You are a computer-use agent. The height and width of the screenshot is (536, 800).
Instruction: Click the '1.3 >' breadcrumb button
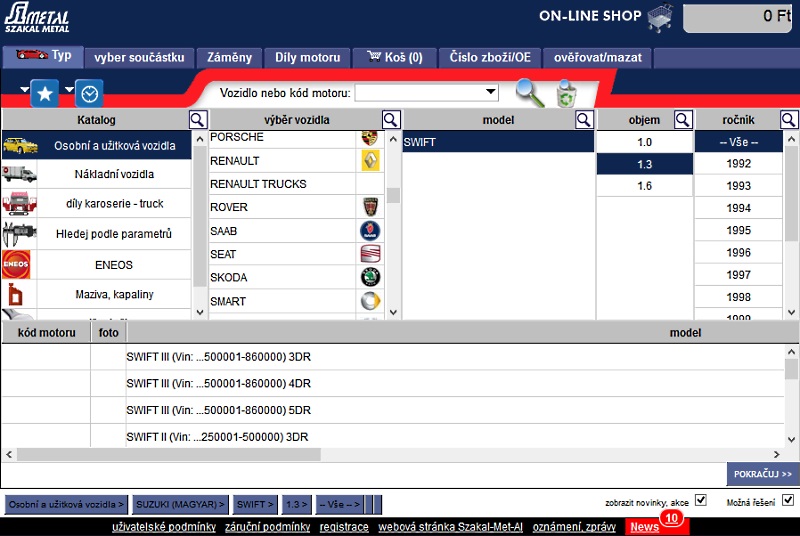click(x=296, y=504)
